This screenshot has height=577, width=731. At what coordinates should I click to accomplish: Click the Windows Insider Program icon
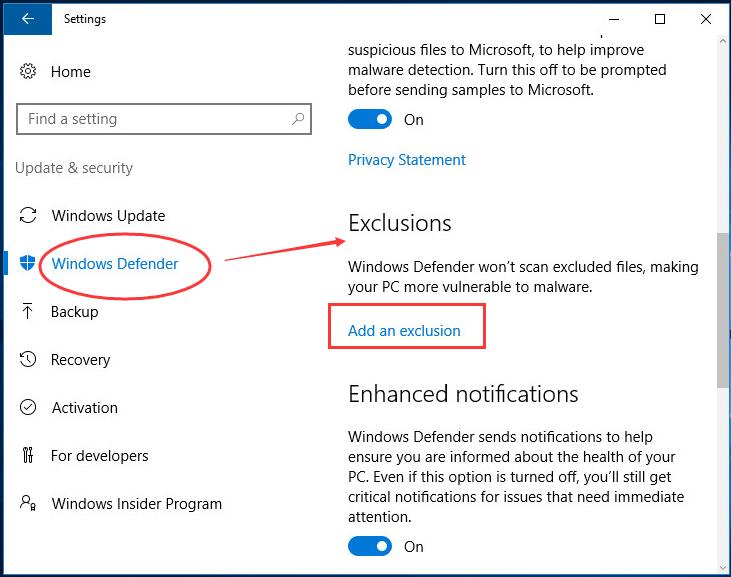tap(29, 504)
